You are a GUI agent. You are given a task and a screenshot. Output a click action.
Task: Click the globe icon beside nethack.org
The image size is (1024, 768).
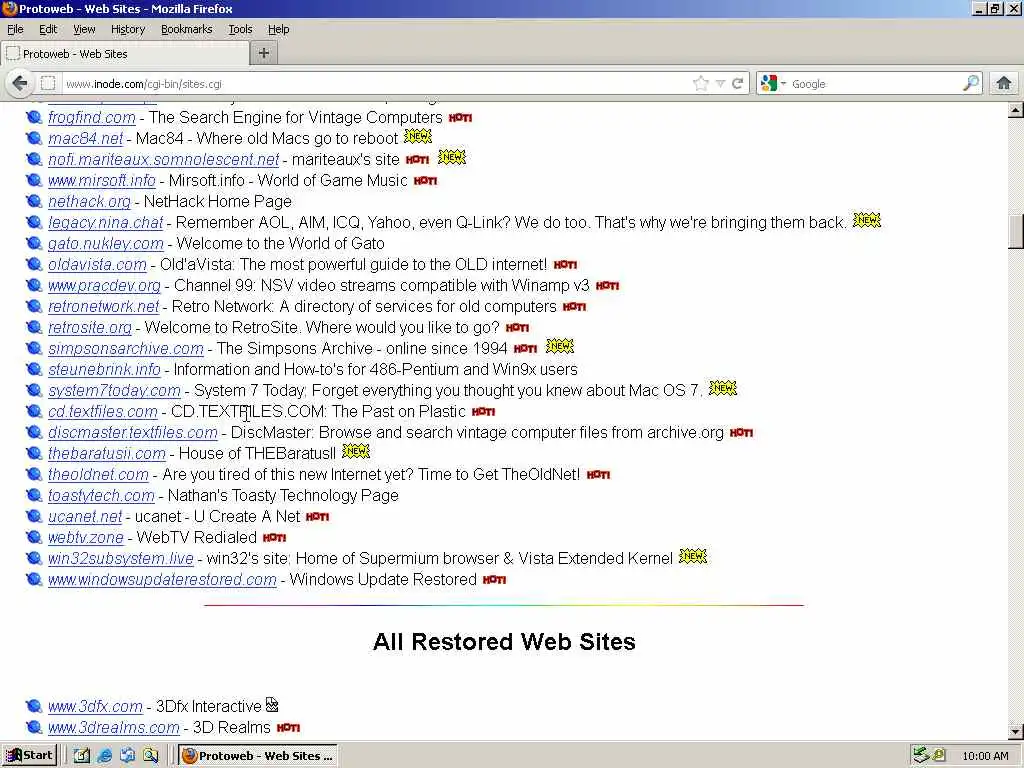[x=34, y=202]
